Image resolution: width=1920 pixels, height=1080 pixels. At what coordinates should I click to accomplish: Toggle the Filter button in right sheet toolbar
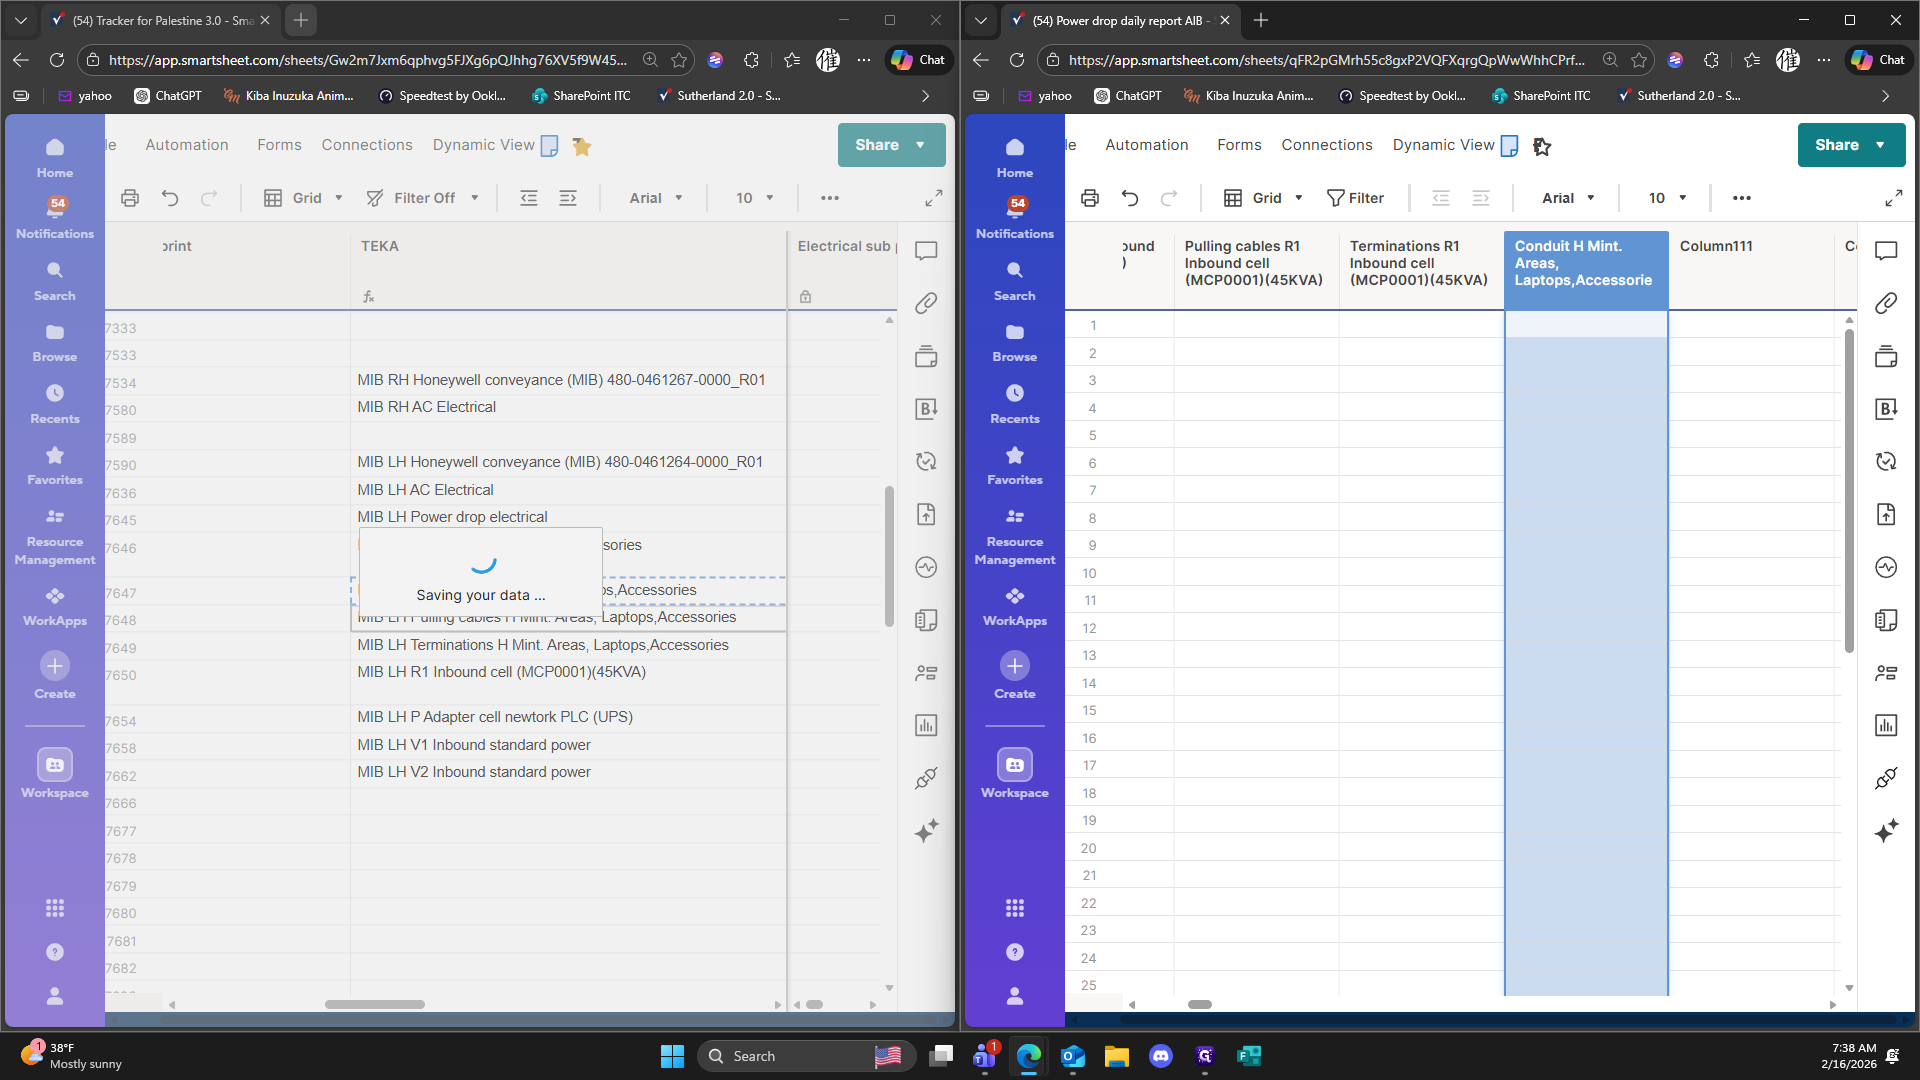tap(1355, 198)
